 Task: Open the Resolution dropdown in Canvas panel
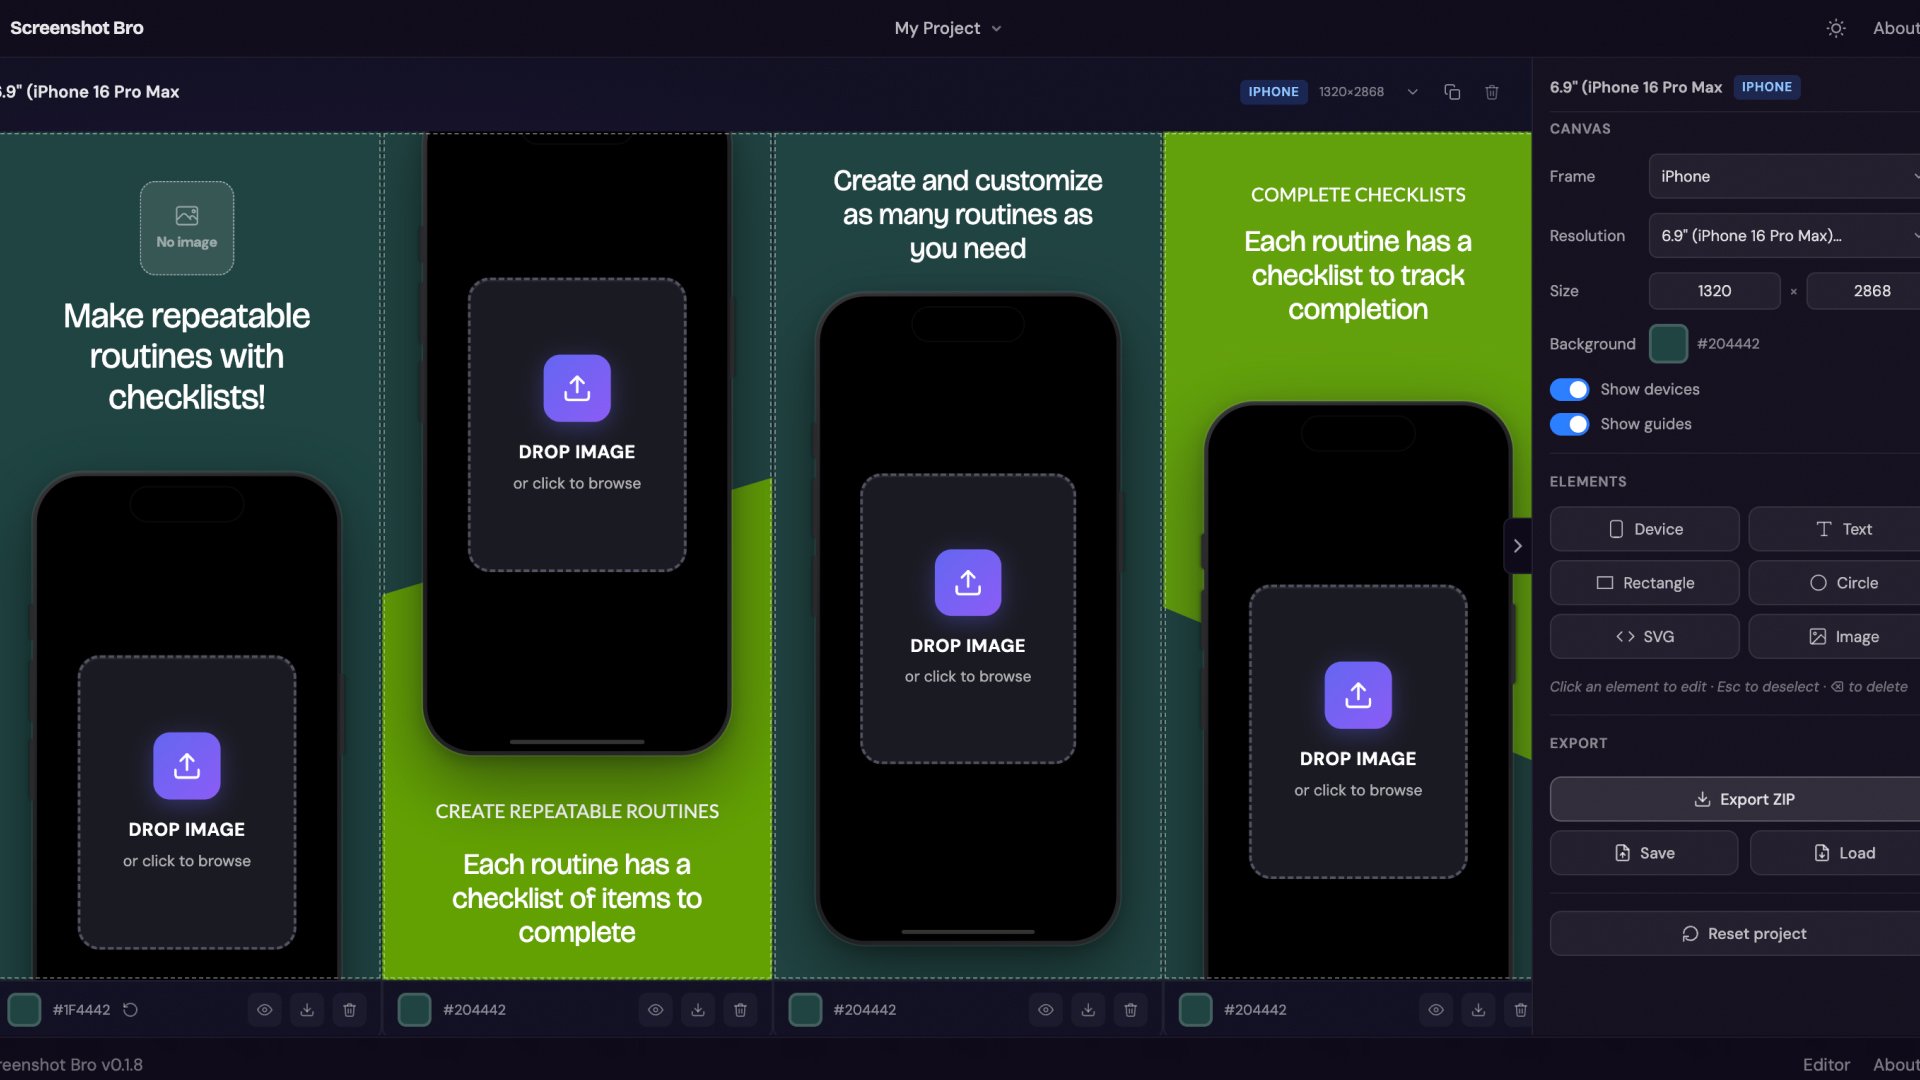pyautogui.click(x=1784, y=236)
